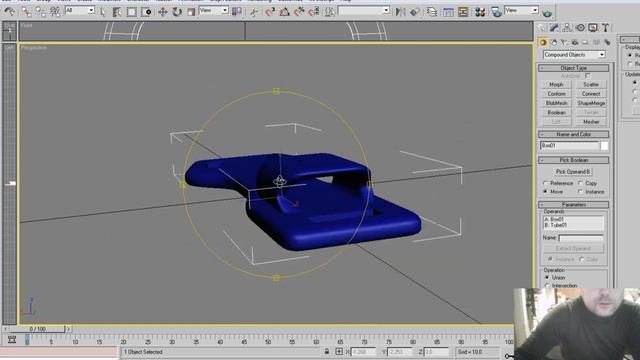Click the Mirror tool icon

[400, 12]
